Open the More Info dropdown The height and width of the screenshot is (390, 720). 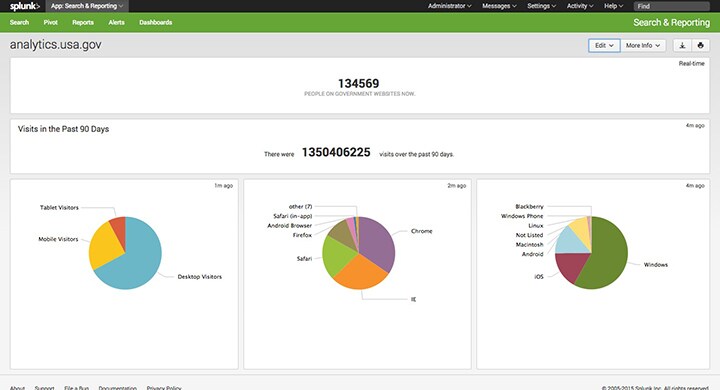click(x=643, y=45)
